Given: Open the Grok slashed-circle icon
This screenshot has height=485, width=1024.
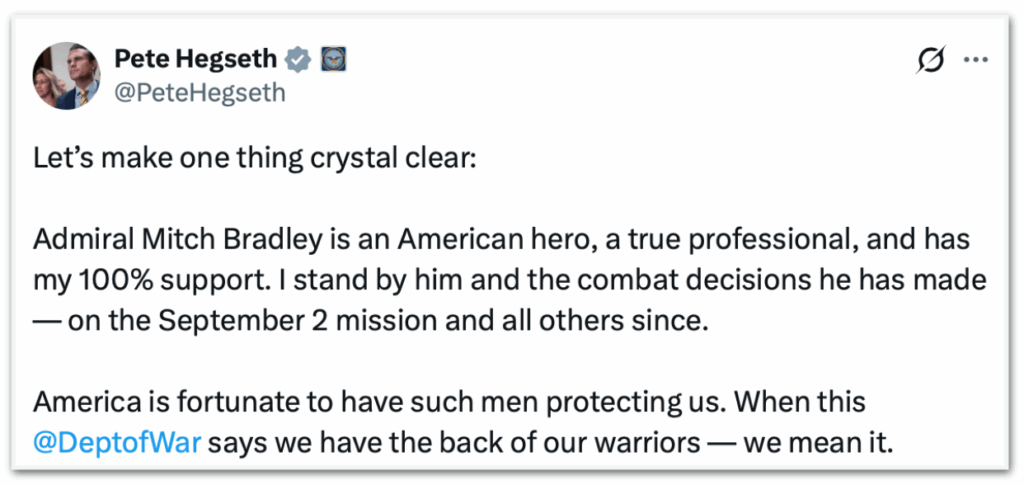Looking at the screenshot, I should pos(930,61).
